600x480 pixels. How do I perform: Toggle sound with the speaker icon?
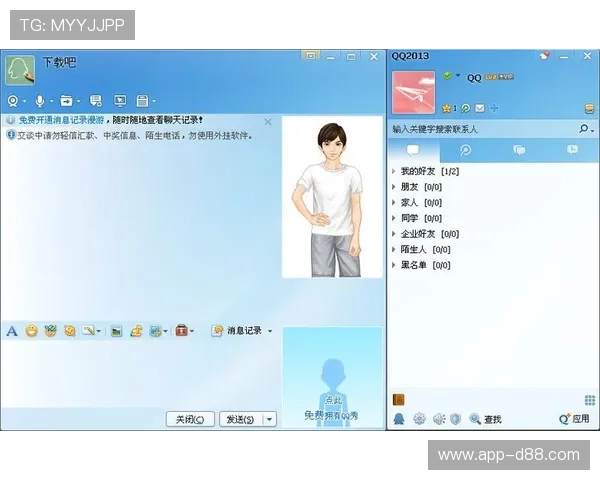click(x=438, y=419)
